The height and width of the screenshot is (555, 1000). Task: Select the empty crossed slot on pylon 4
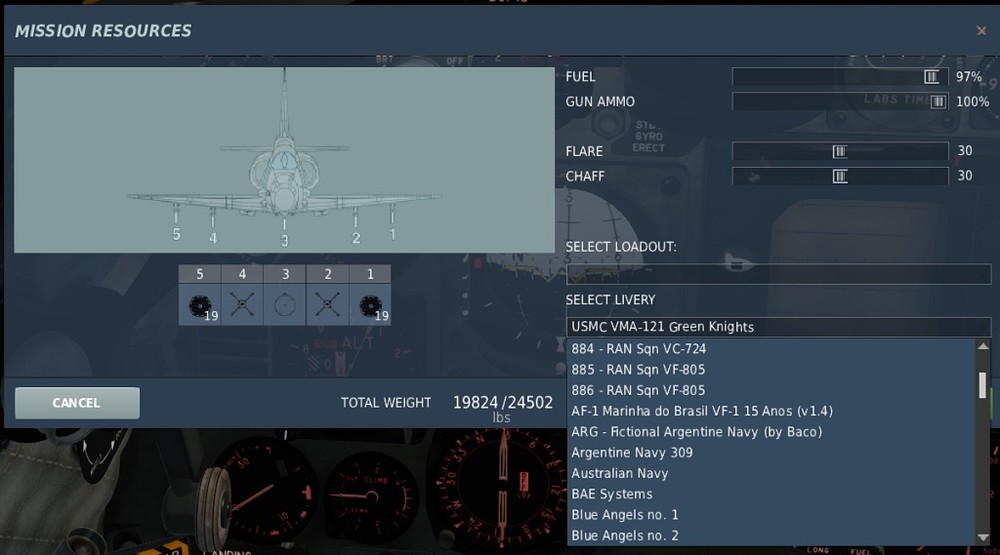click(242, 305)
